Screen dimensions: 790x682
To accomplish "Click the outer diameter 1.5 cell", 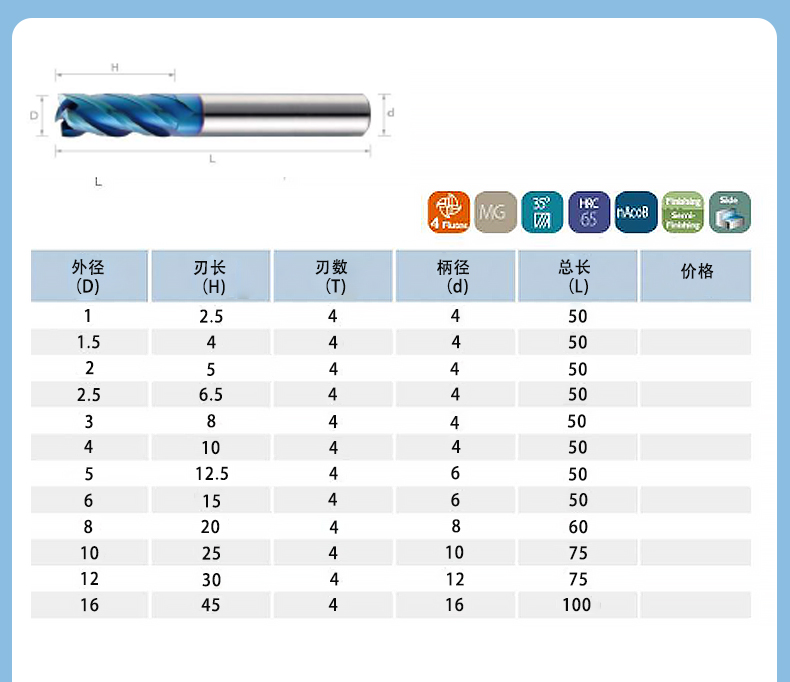I will click(88, 343).
